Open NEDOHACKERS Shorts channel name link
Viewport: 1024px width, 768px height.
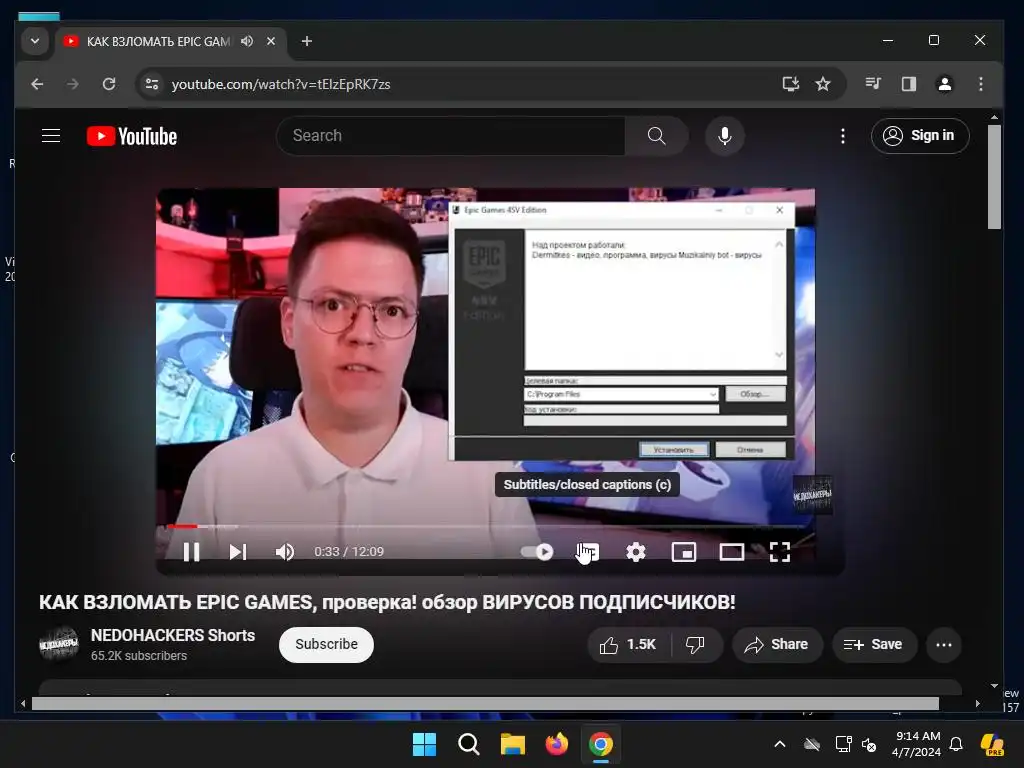(x=172, y=635)
